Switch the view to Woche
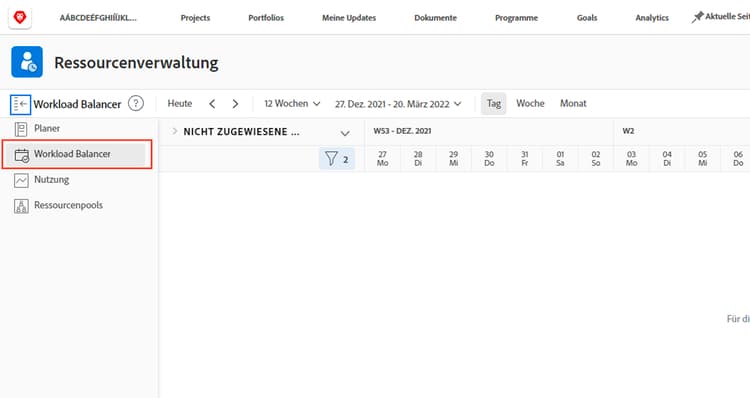 [x=530, y=103]
